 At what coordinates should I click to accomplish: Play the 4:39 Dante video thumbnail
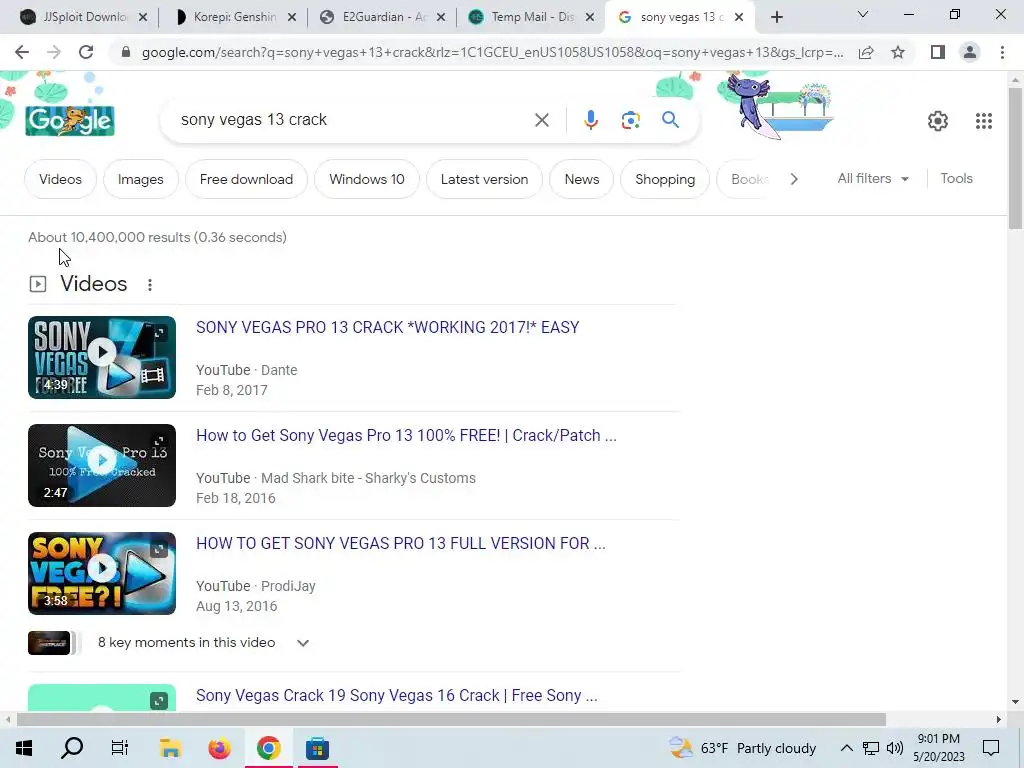[x=102, y=357]
